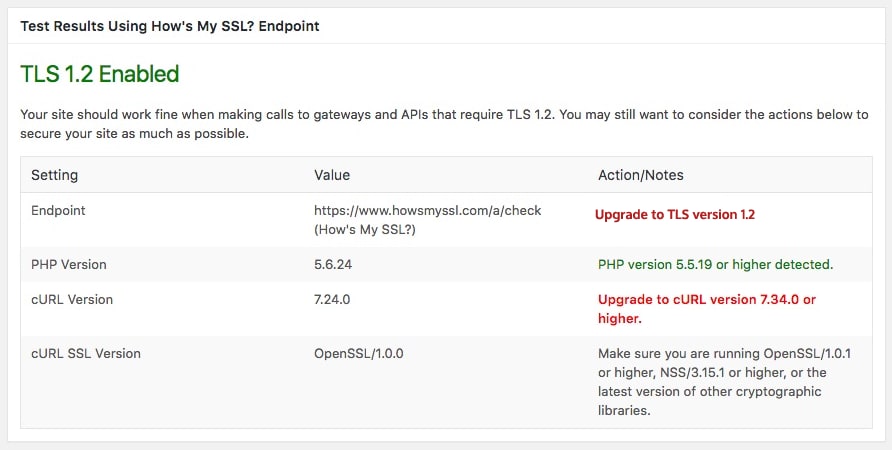Click the 'Upgrade to TLS version 1.2' note
The height and width of the screenshot is (450, 892).
[675, 214]
